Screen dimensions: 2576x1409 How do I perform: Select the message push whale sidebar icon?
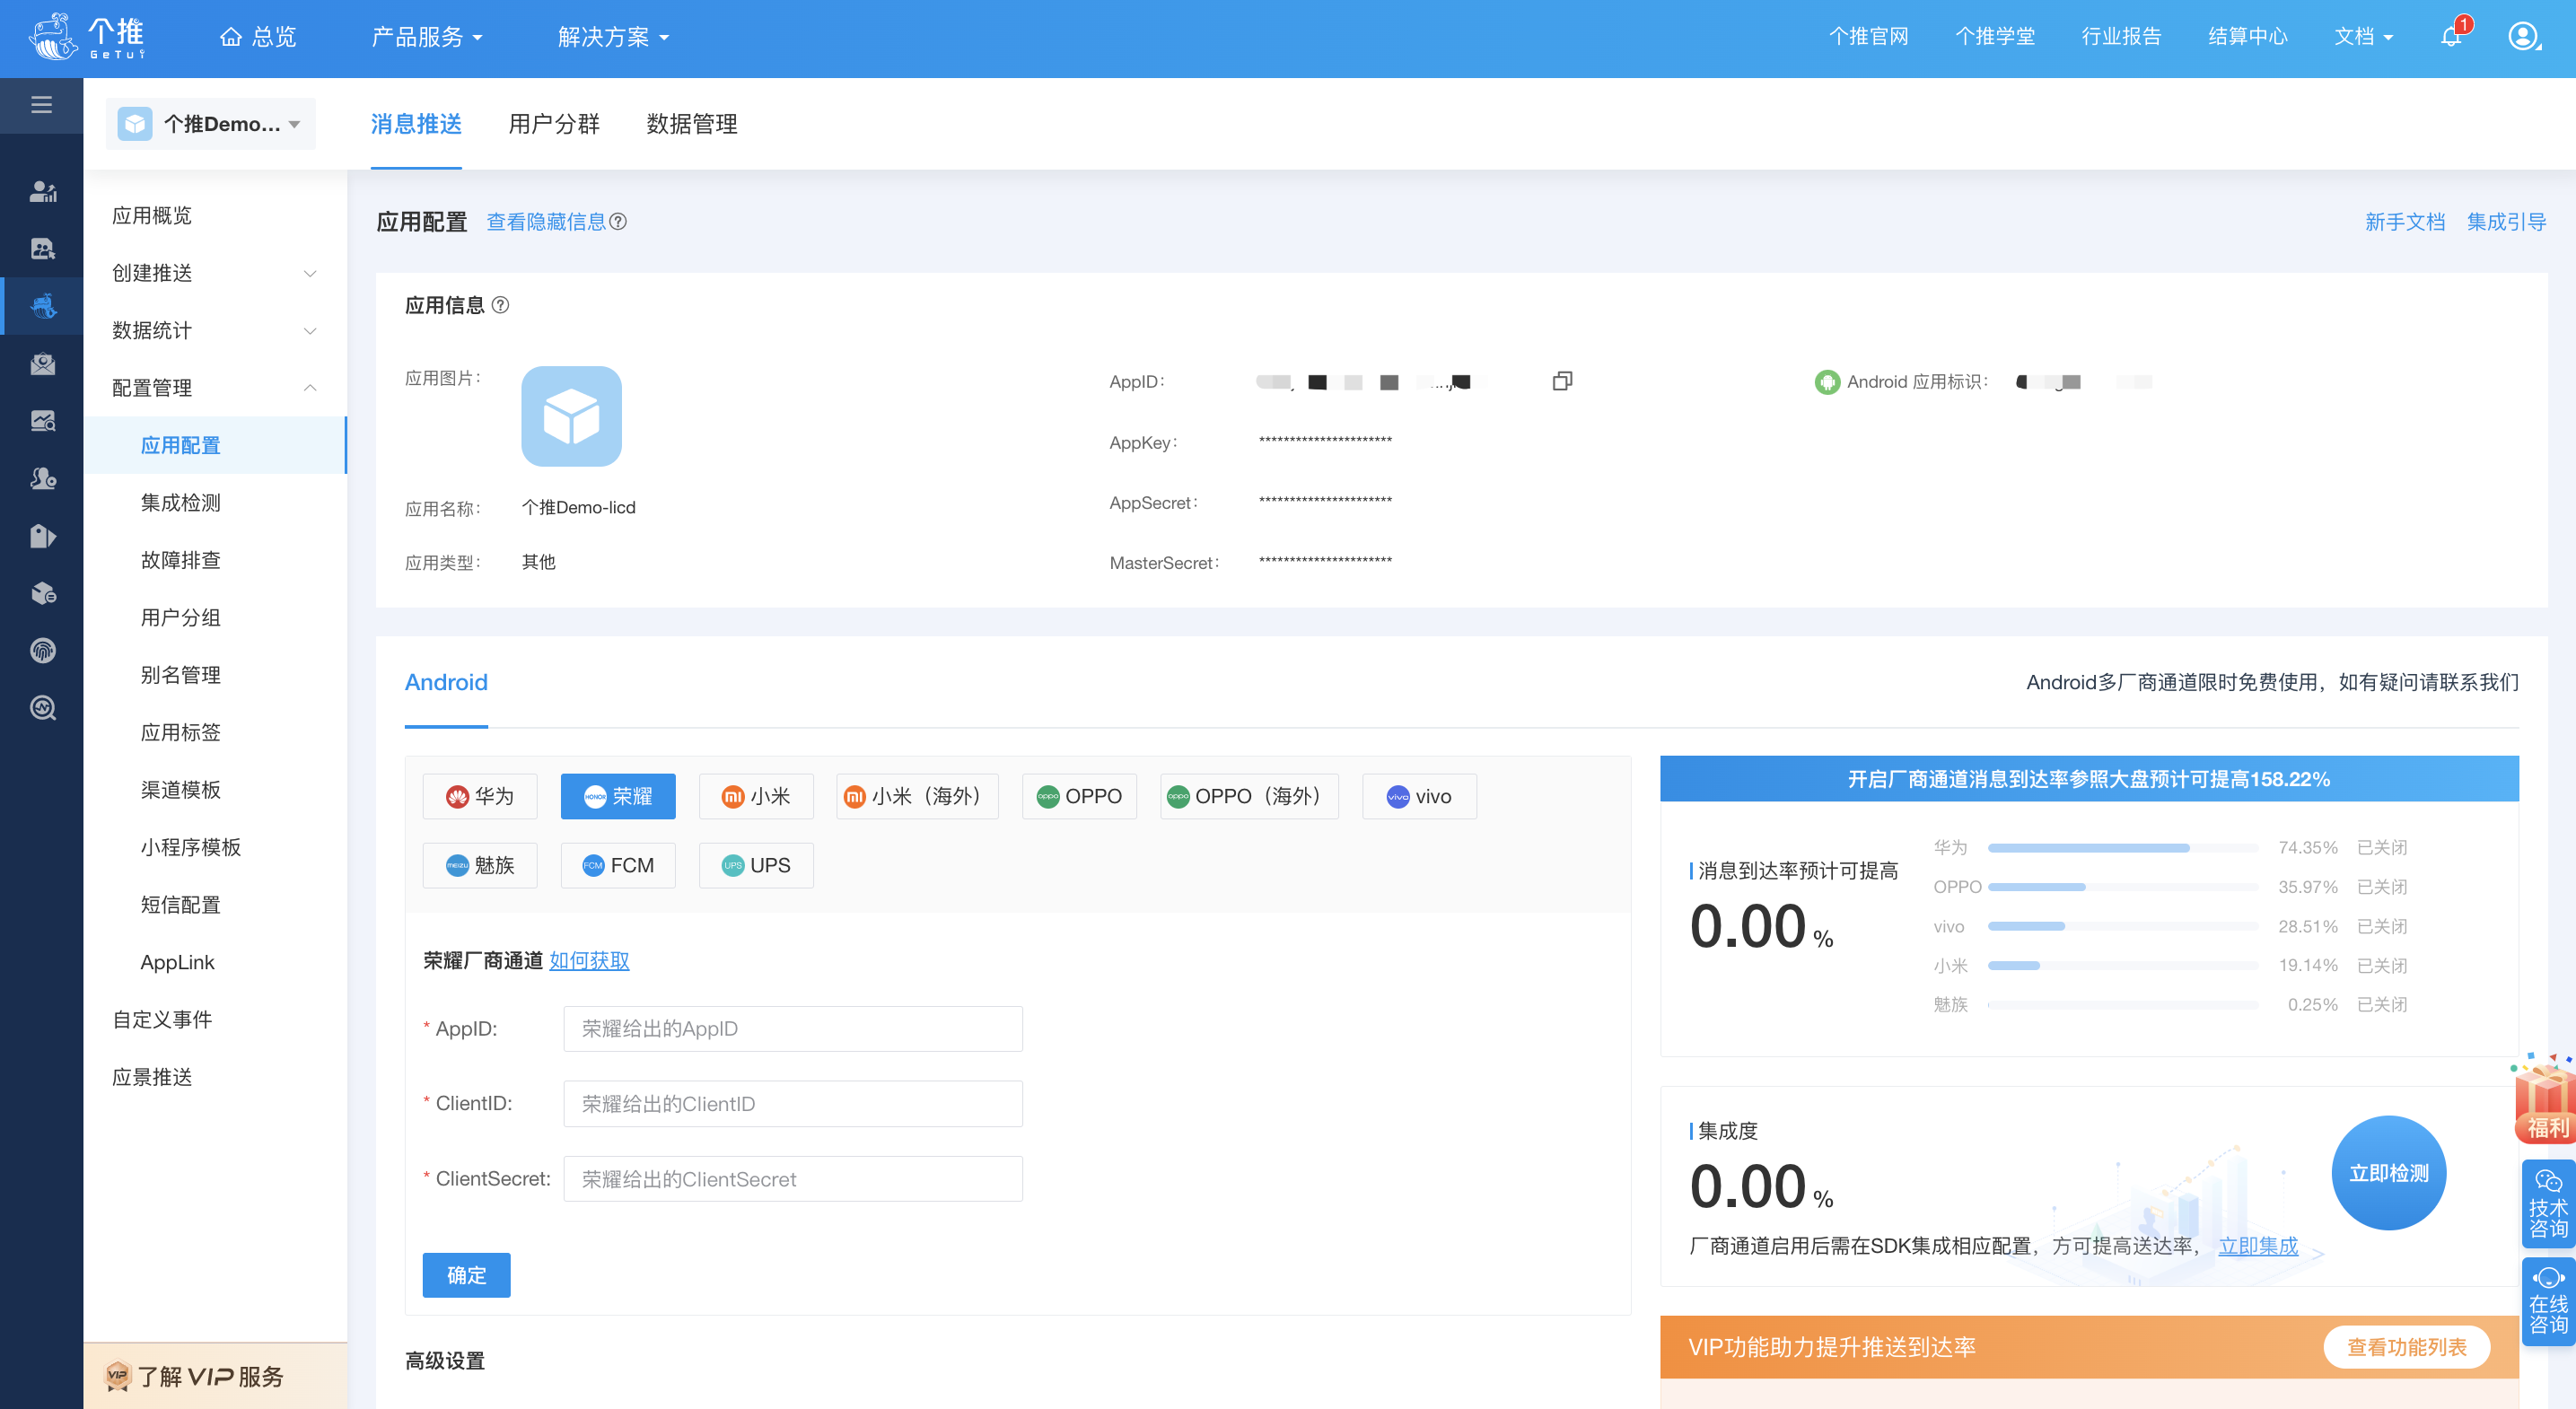[42, 306]
